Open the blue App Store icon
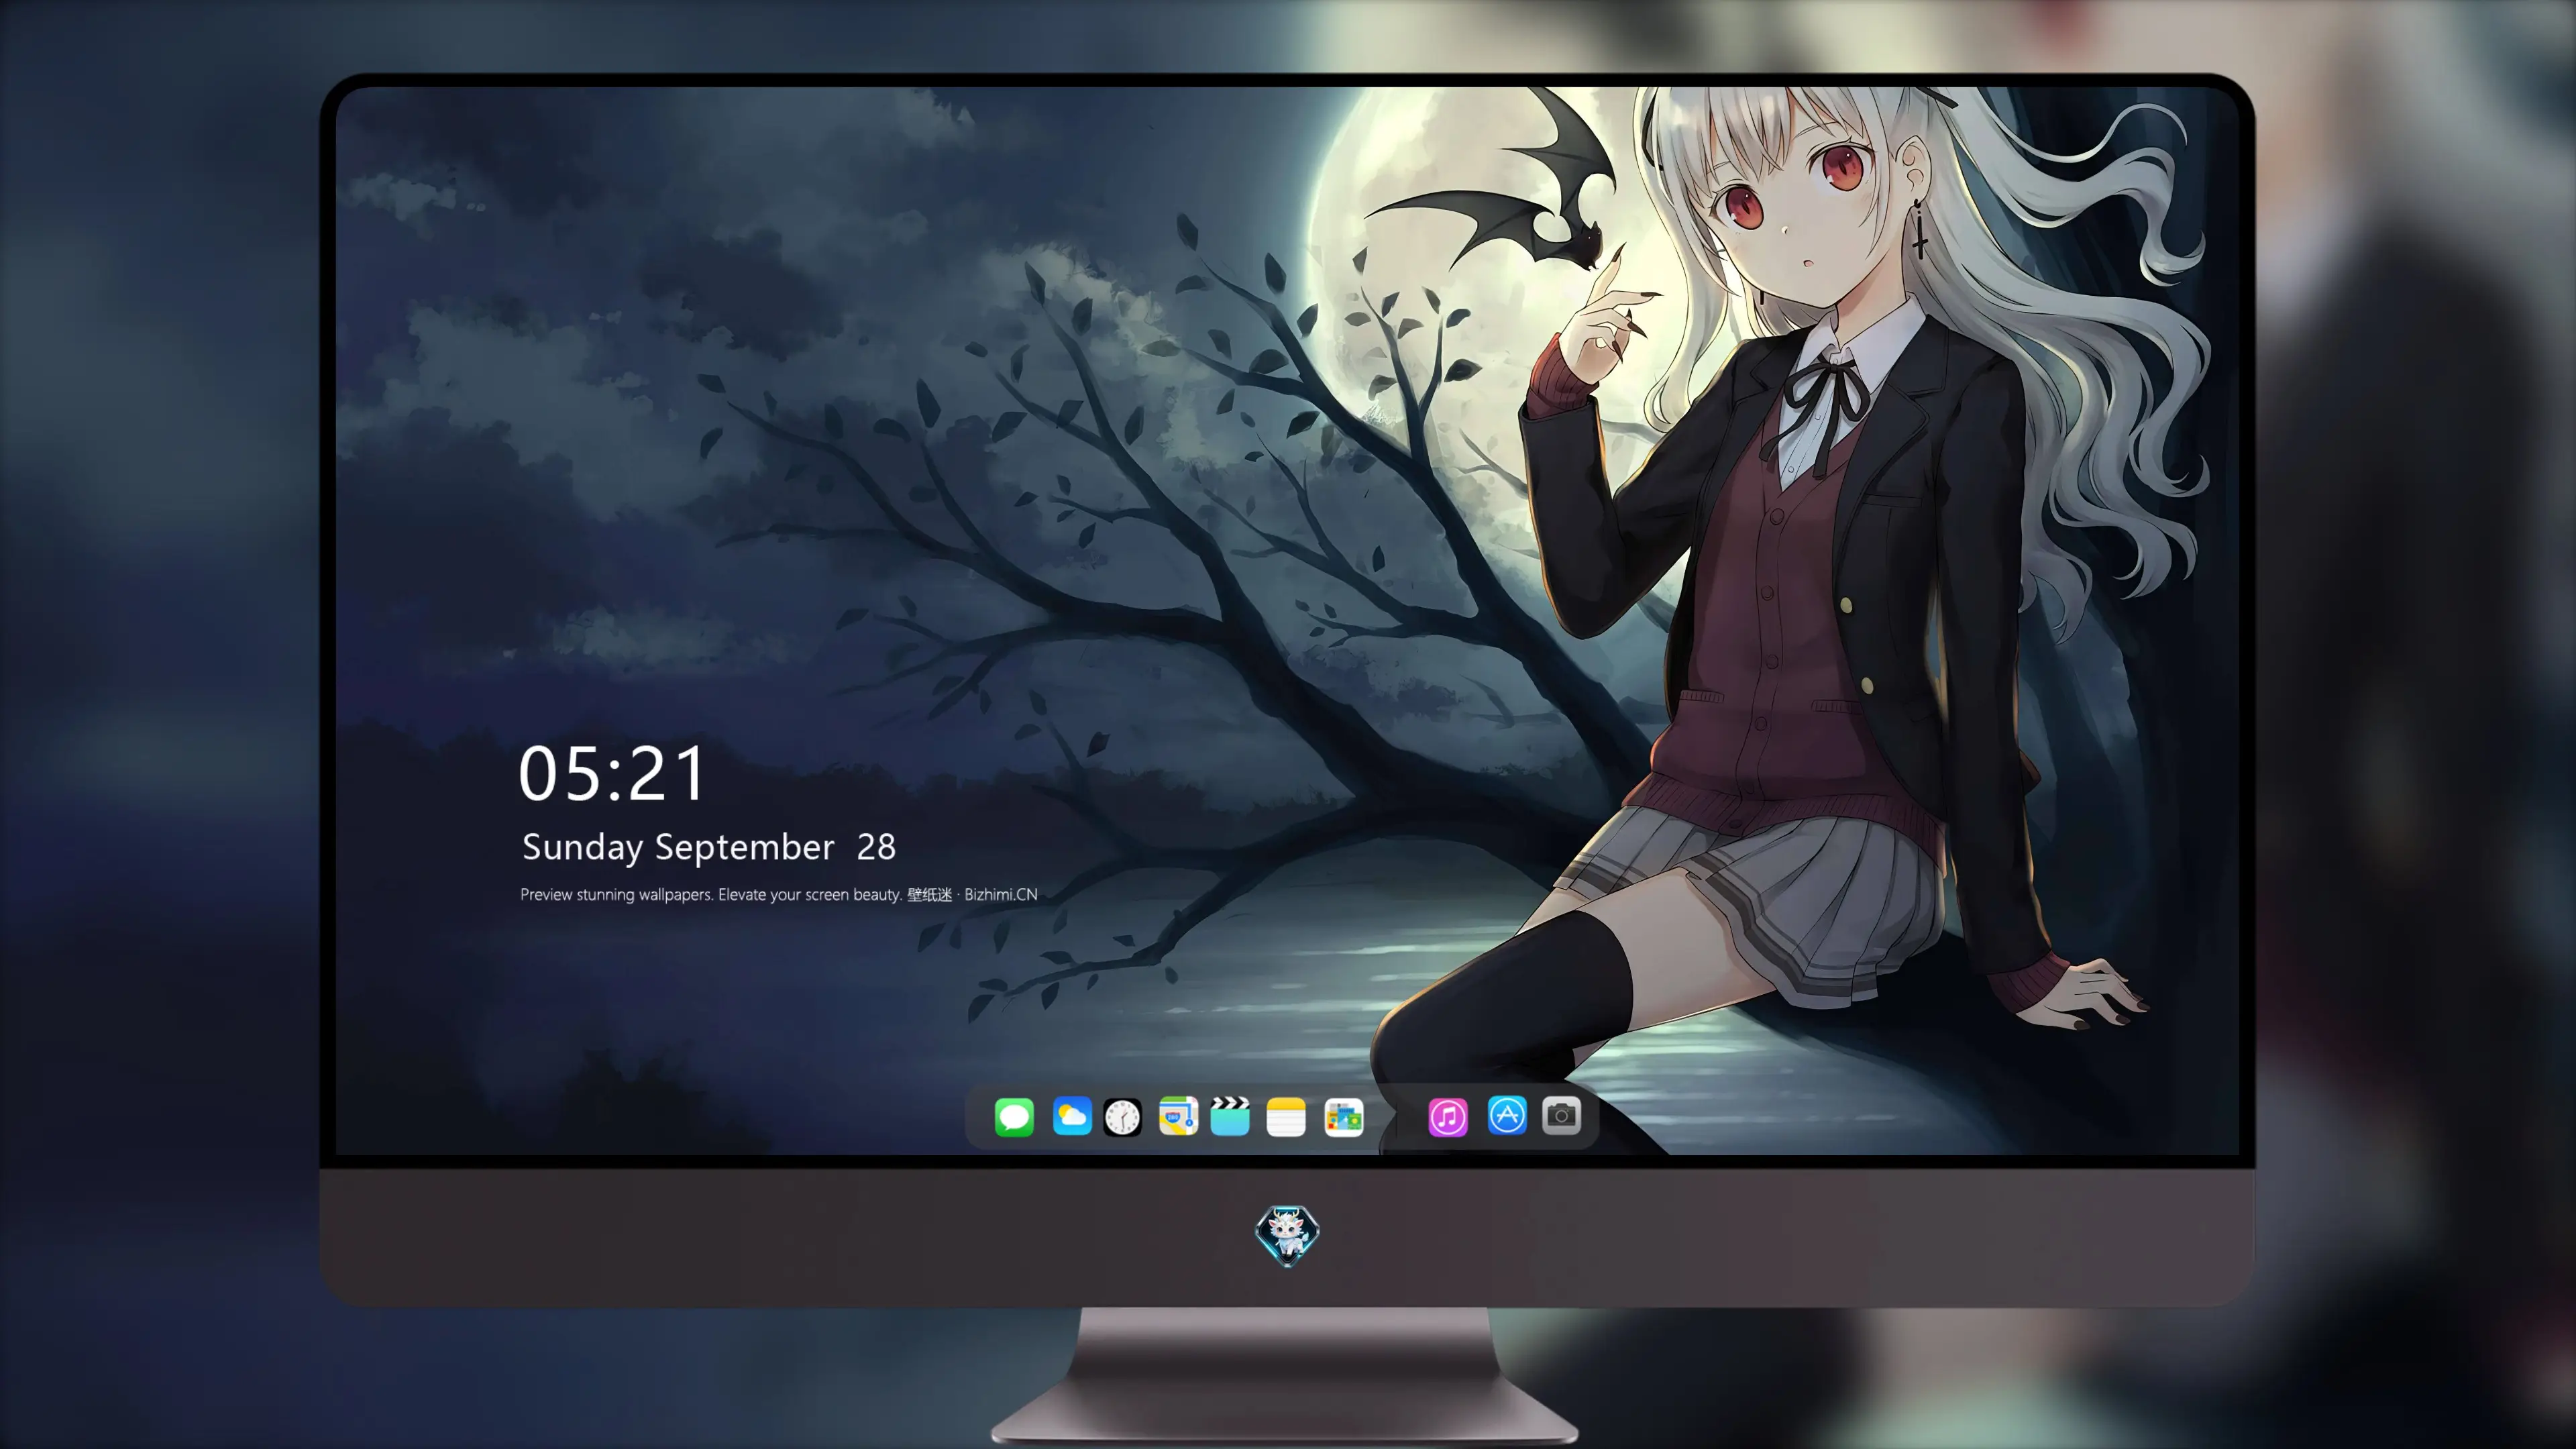 point(1507,1115)
